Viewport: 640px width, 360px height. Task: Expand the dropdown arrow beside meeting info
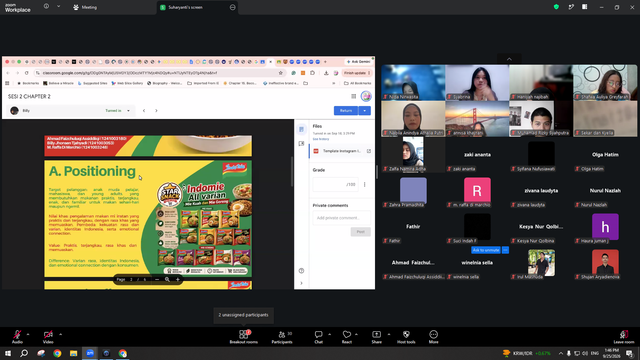click(58, 7)
